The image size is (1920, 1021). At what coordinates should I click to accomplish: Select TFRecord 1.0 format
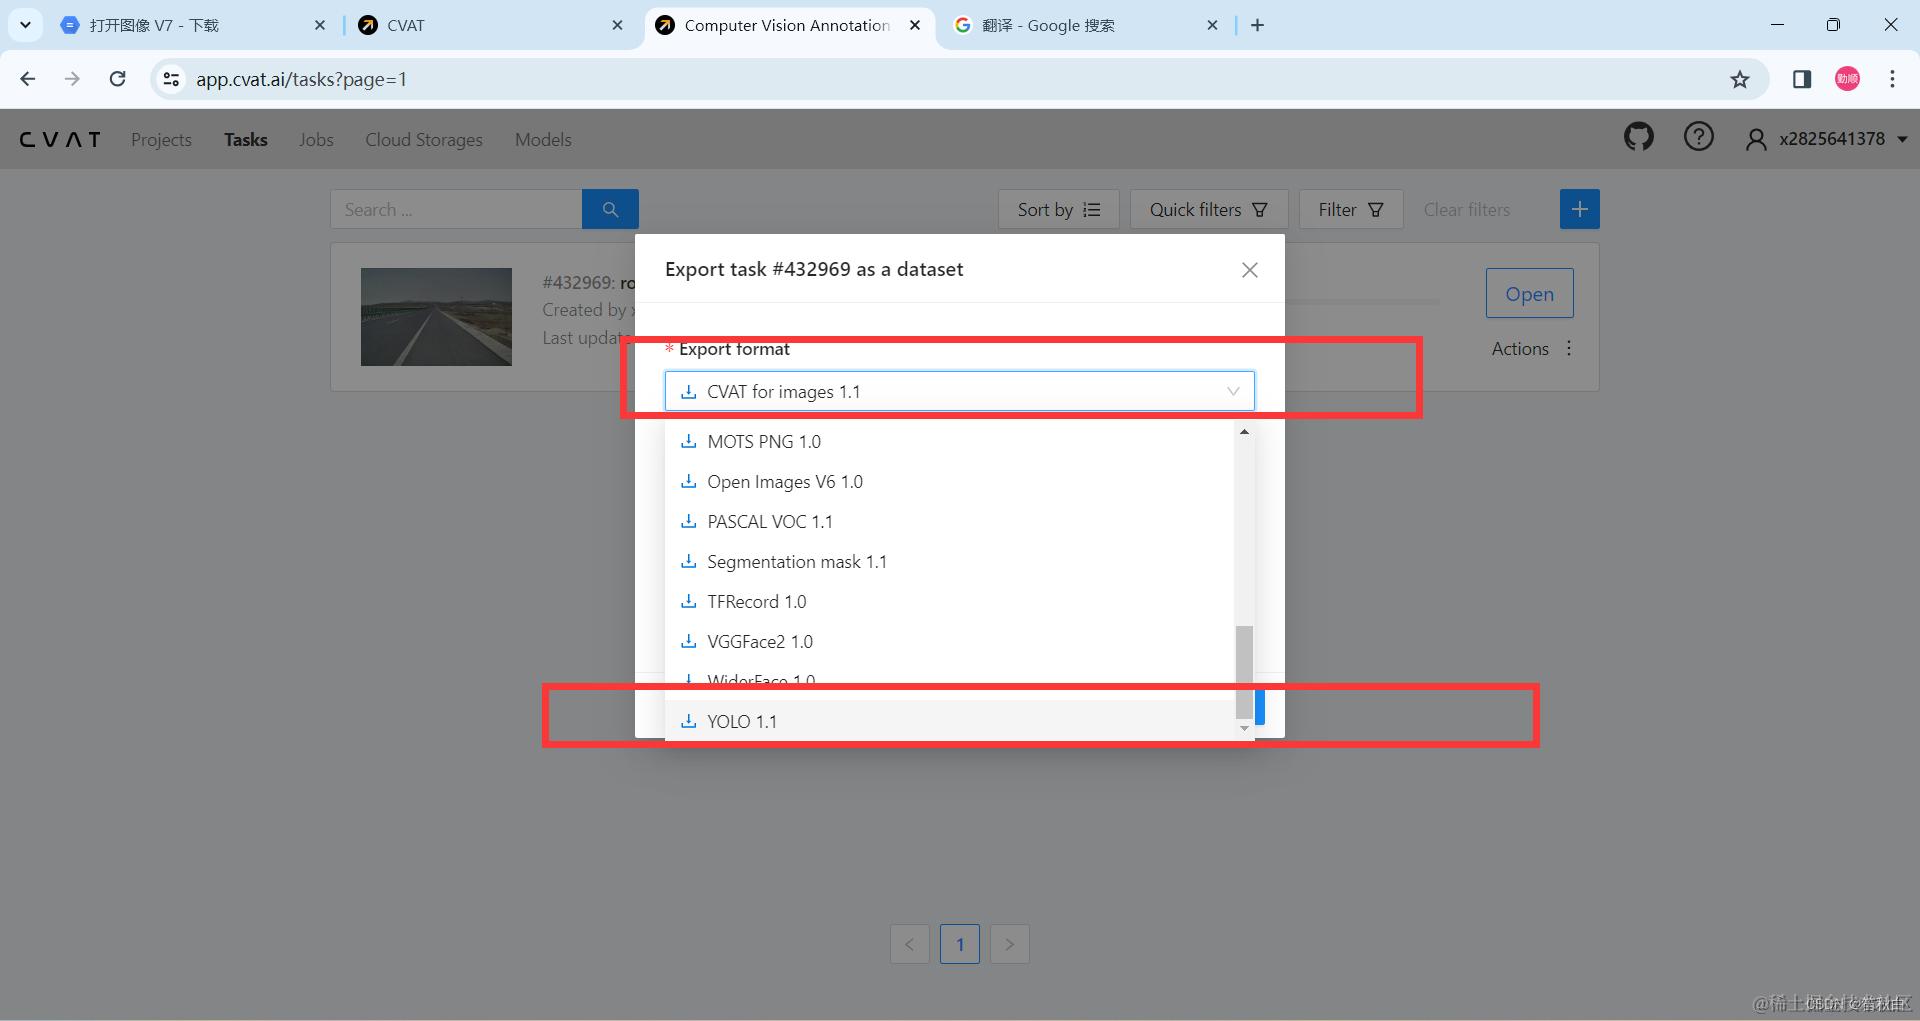(x=950, y=601)
